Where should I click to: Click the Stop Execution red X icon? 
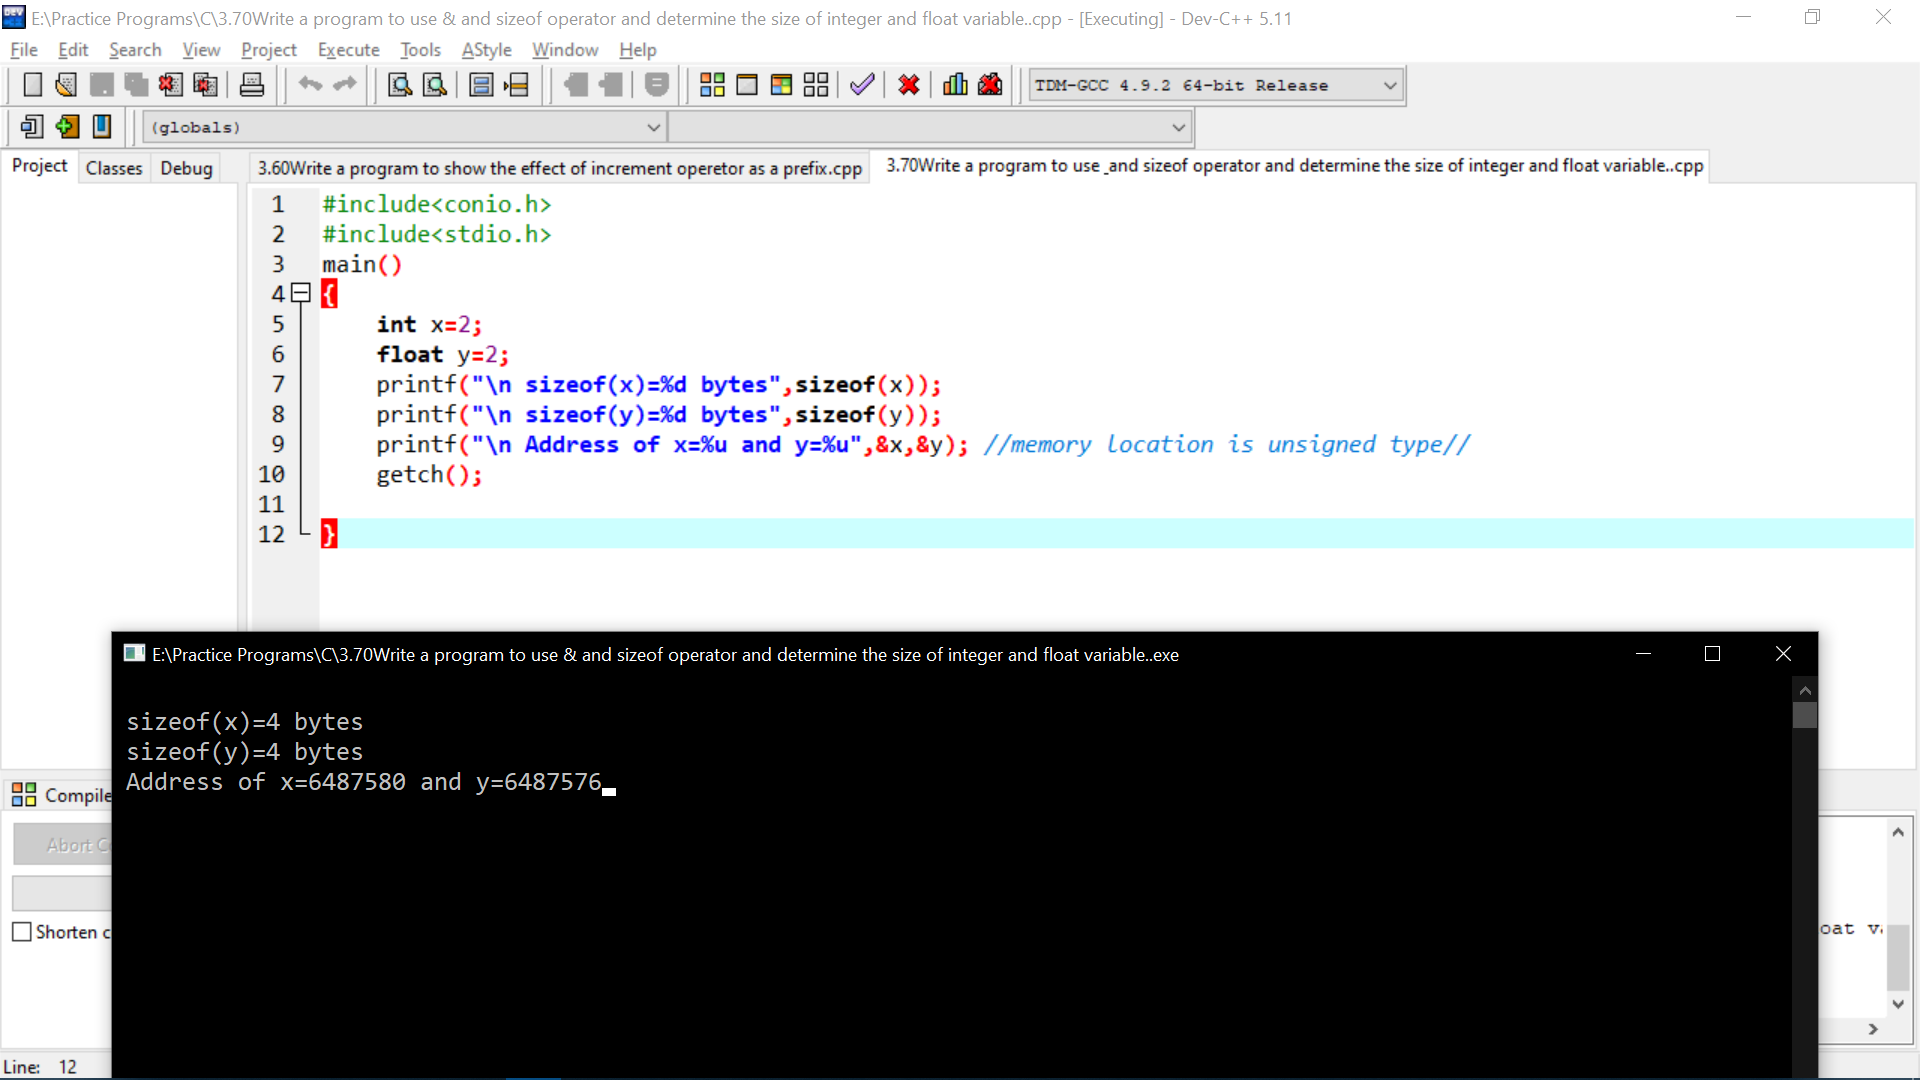pos(909,84)
